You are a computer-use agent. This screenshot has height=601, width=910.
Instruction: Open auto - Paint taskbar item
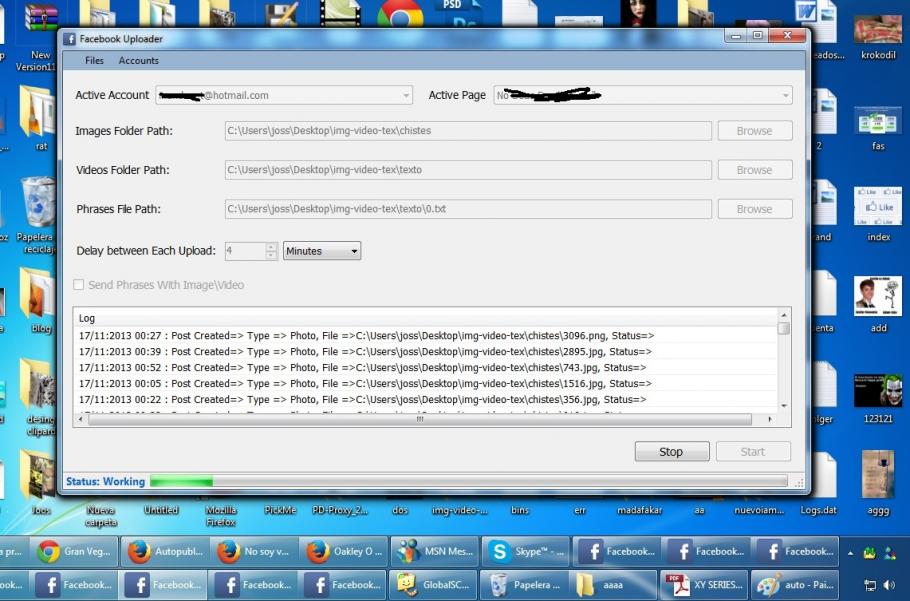[795, 585]
